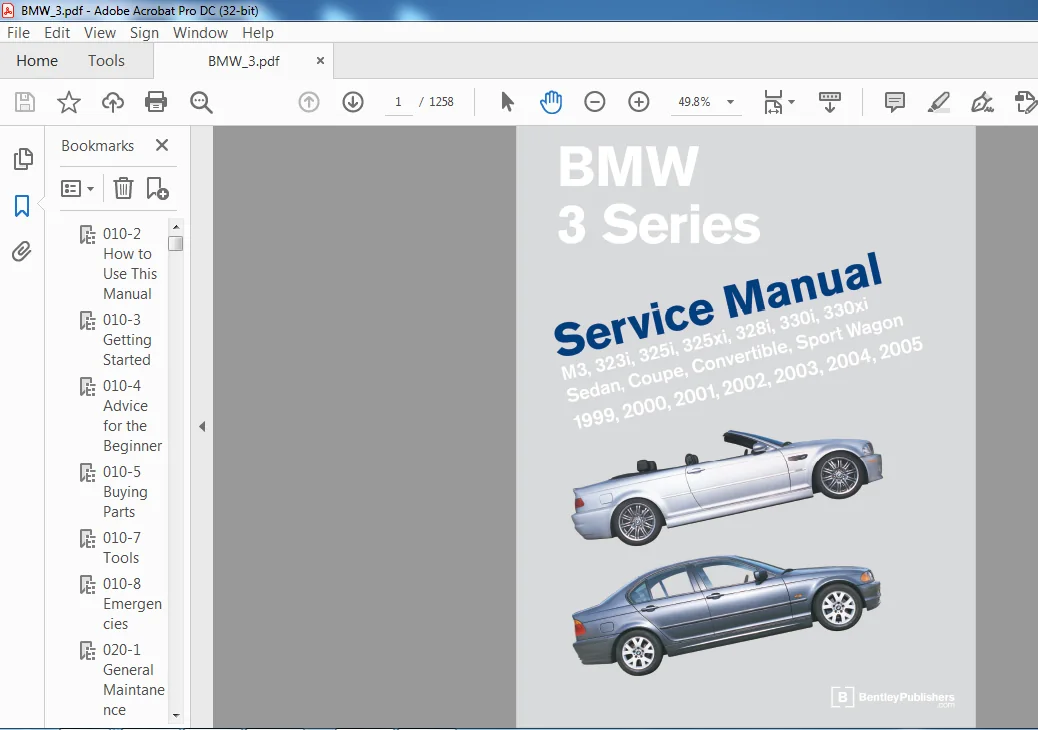Click the page number field
This screenshot has width=1038, height=730.
coord(398,102)
